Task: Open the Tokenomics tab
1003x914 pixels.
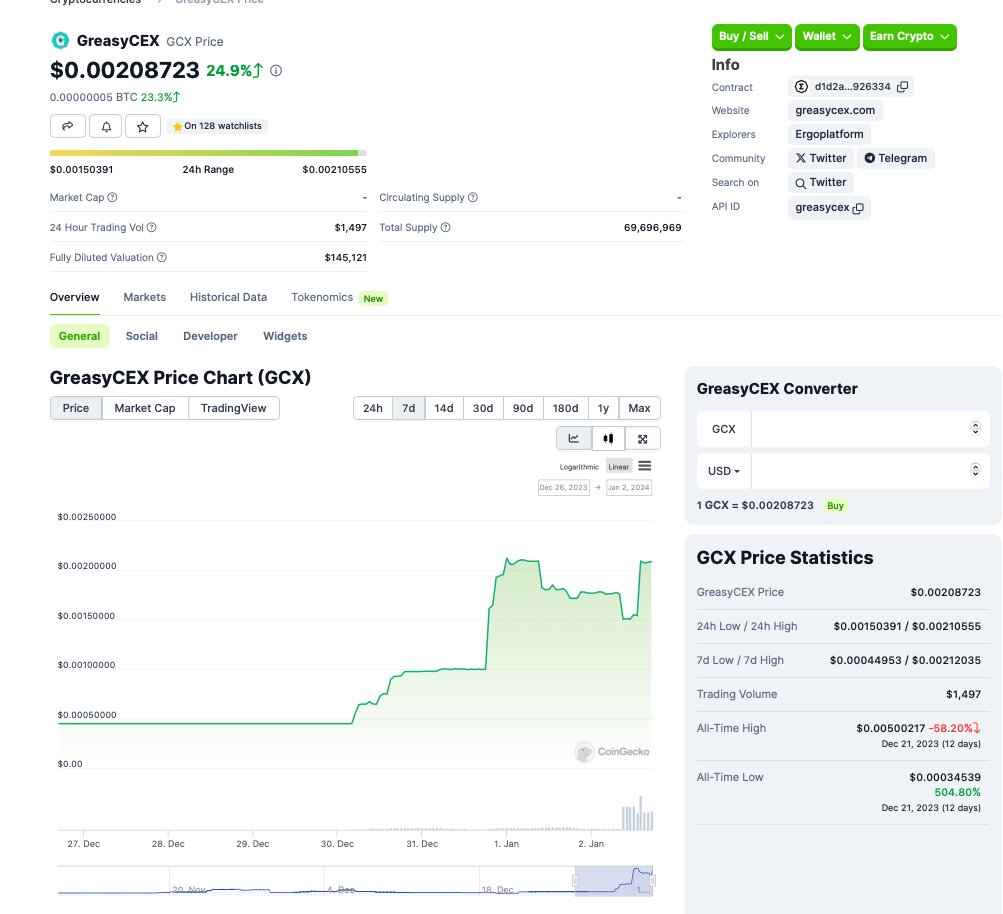Action: 322,297
